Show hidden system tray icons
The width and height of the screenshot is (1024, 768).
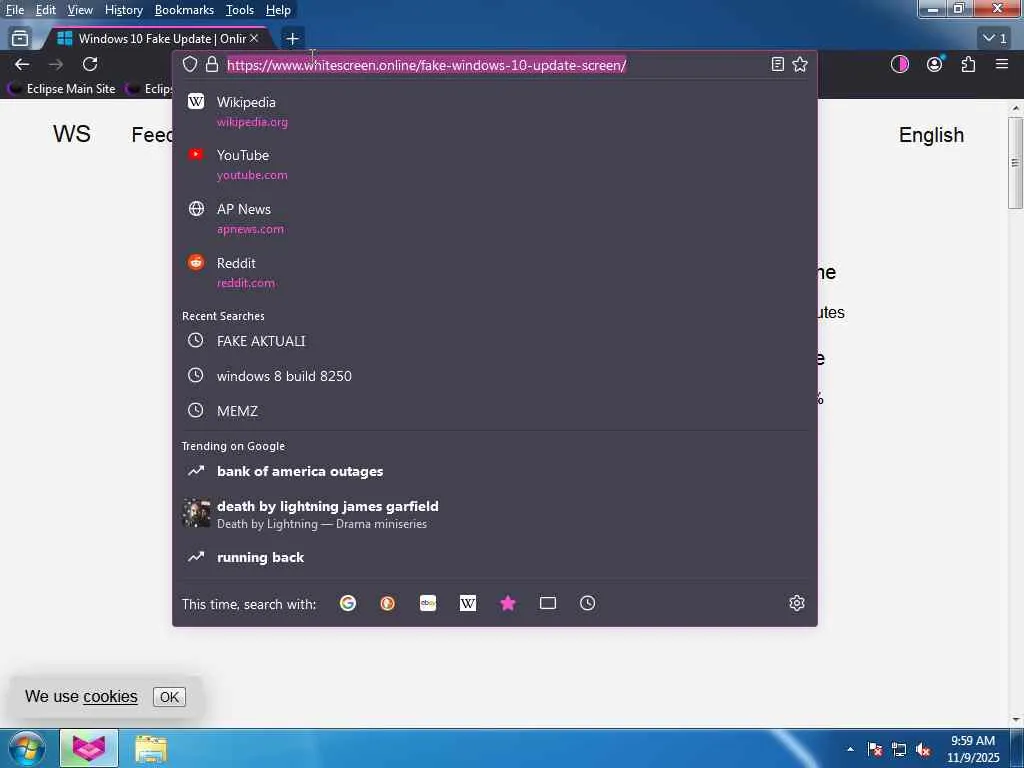(850, 749)
